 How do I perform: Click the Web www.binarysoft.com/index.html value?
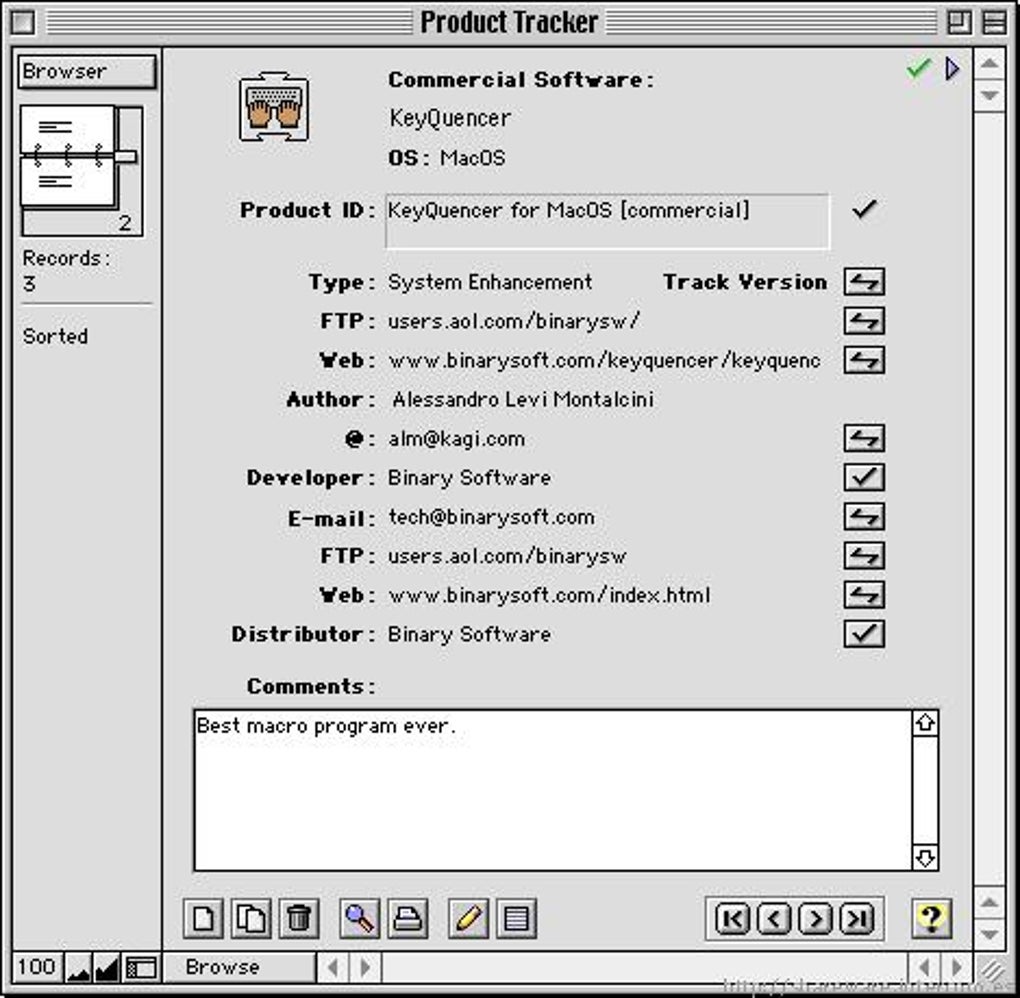[x=549, y=595]
